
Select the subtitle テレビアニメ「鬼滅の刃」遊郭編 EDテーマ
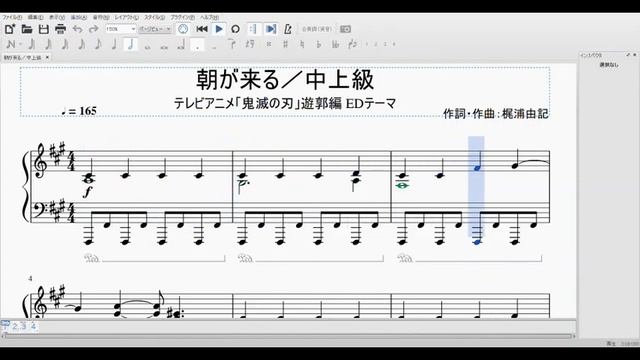[285, 104]
